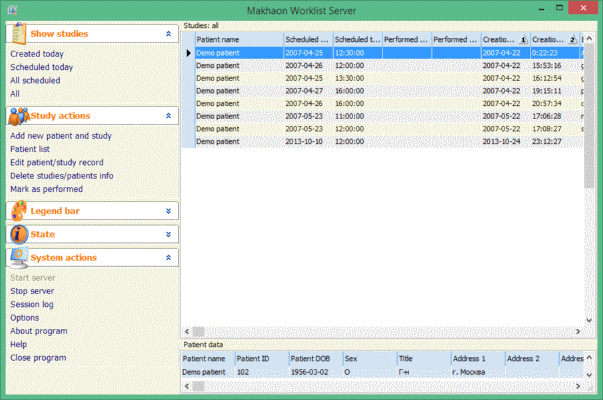
Task: Collapse the Show studies section
Action: coord(168,34)
